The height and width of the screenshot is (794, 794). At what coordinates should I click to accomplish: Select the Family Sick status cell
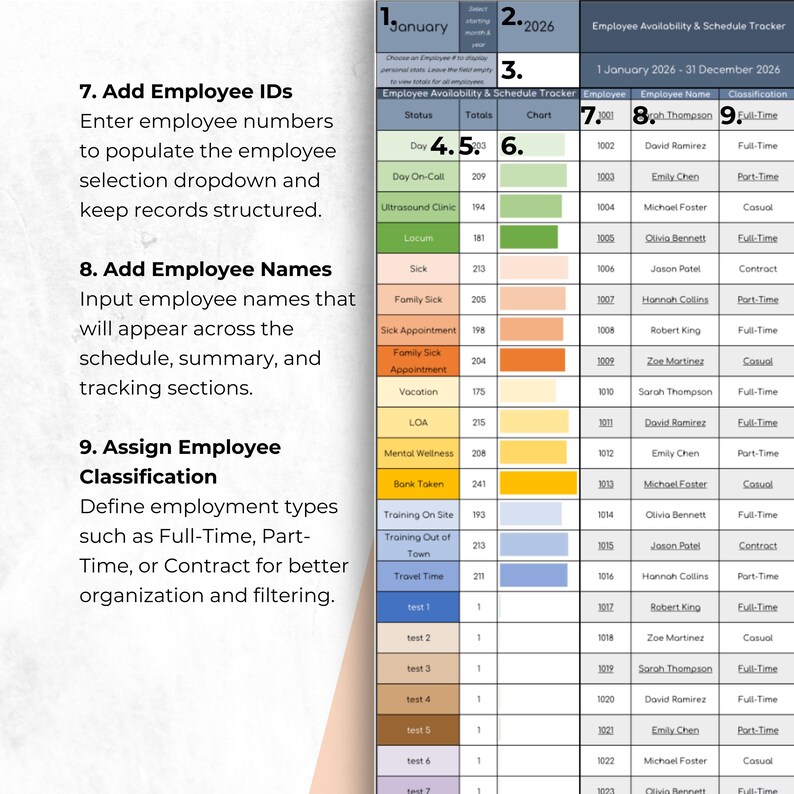coord(418,300)
